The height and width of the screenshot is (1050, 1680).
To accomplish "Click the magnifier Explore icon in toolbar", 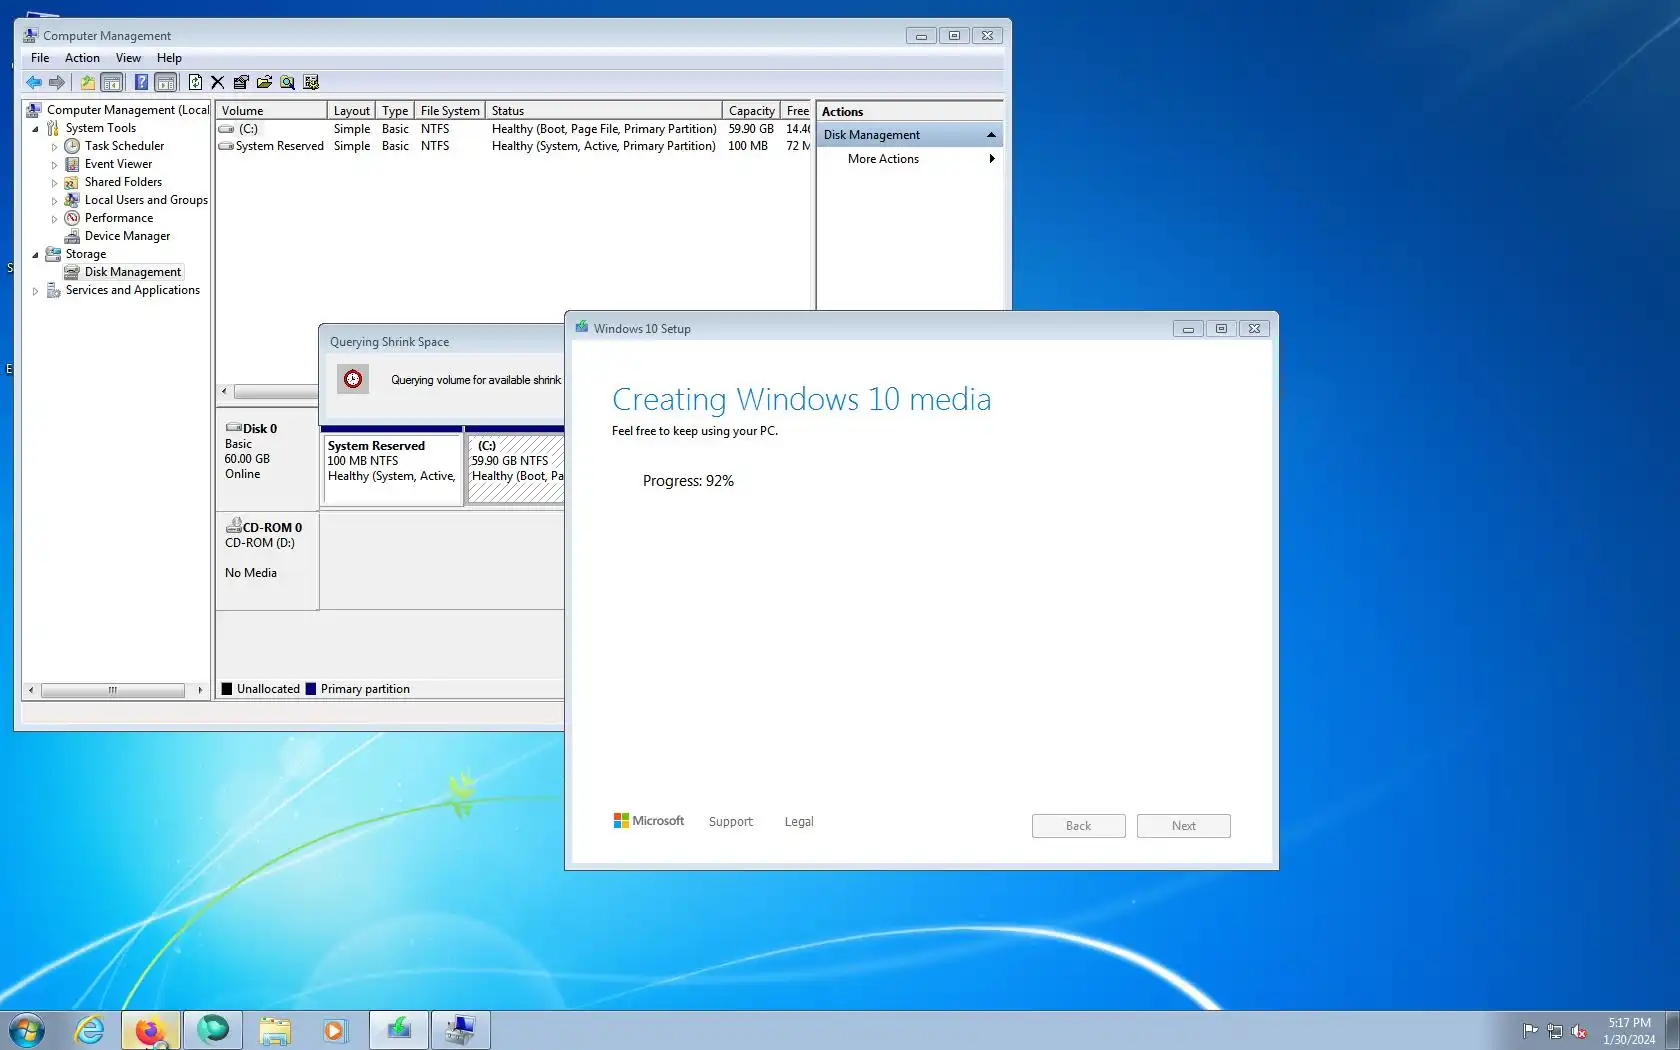I will pos(287,82).
